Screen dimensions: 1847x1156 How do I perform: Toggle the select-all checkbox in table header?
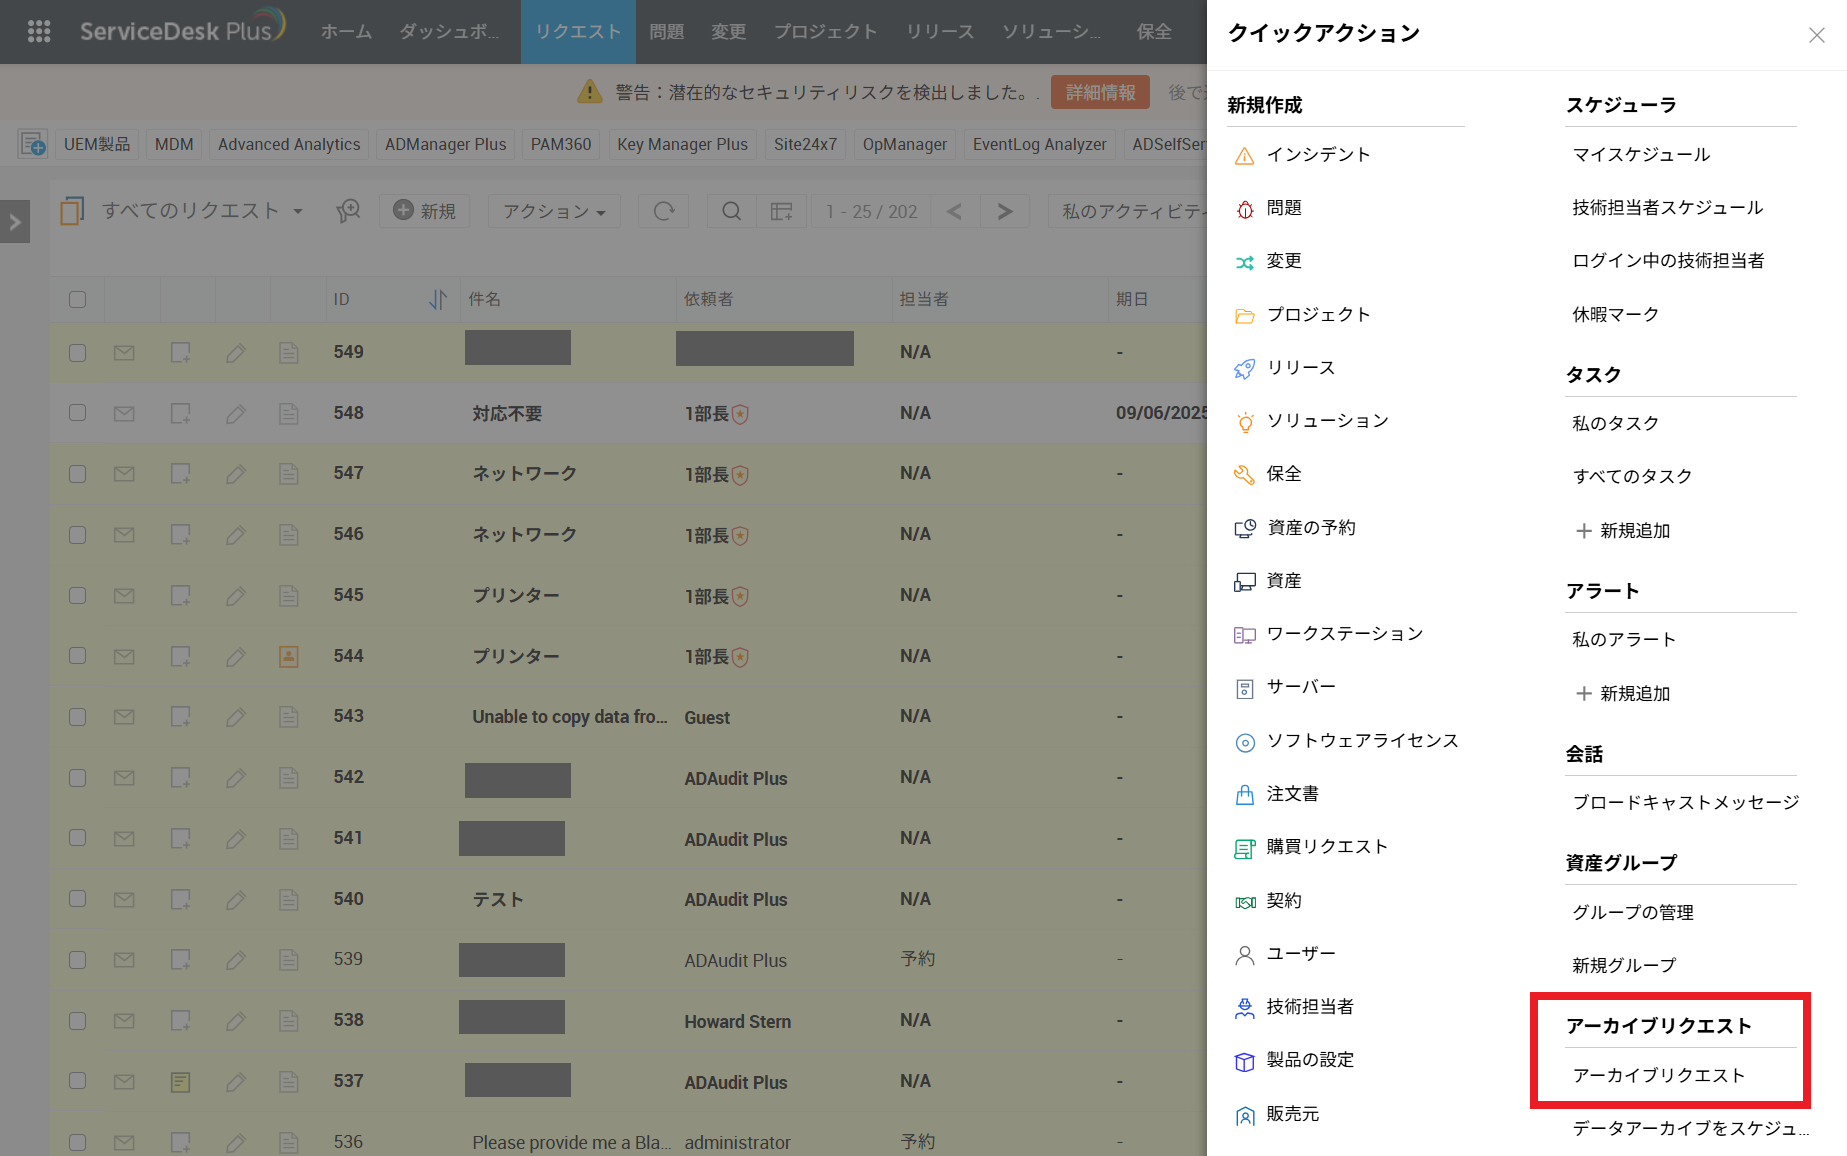click(x=77, y=299)
